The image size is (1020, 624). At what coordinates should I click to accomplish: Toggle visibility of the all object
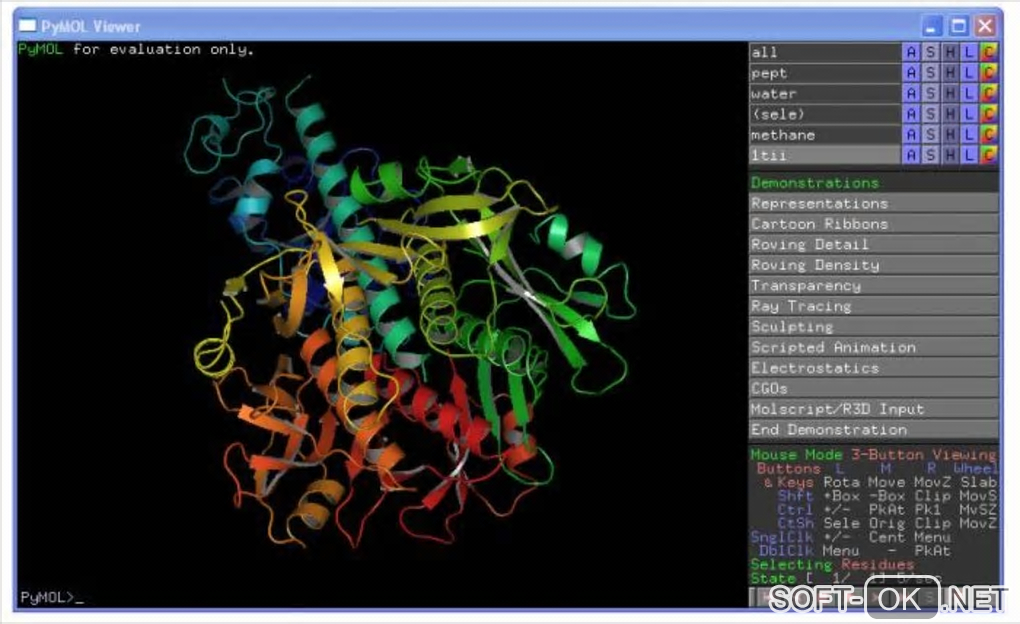[x=824, y=52]
